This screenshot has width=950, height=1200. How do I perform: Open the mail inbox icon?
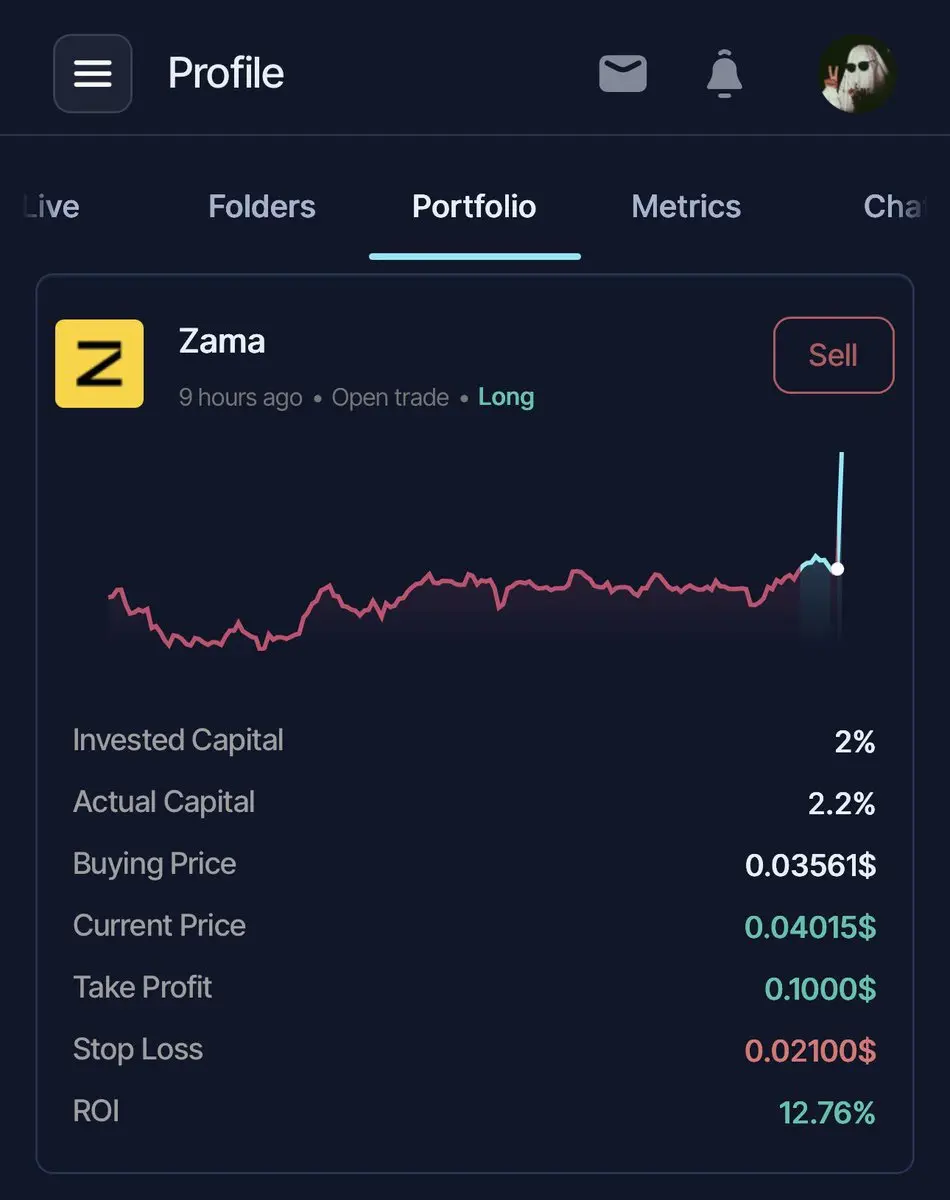[x=623, y=74]
